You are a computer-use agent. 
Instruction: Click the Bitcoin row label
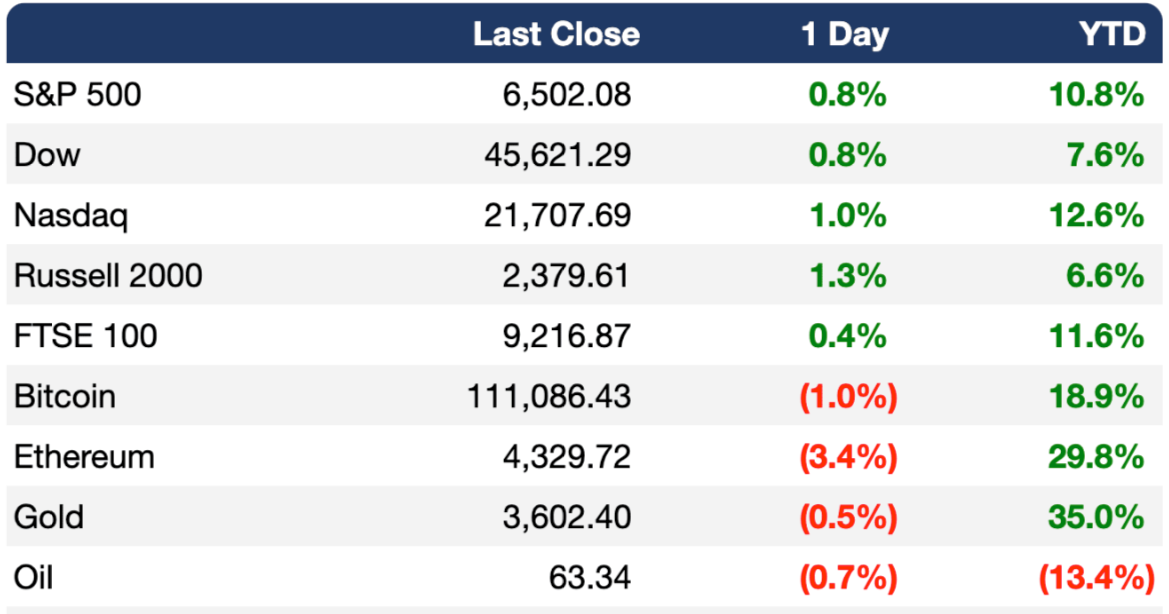(x=65, y=396)
